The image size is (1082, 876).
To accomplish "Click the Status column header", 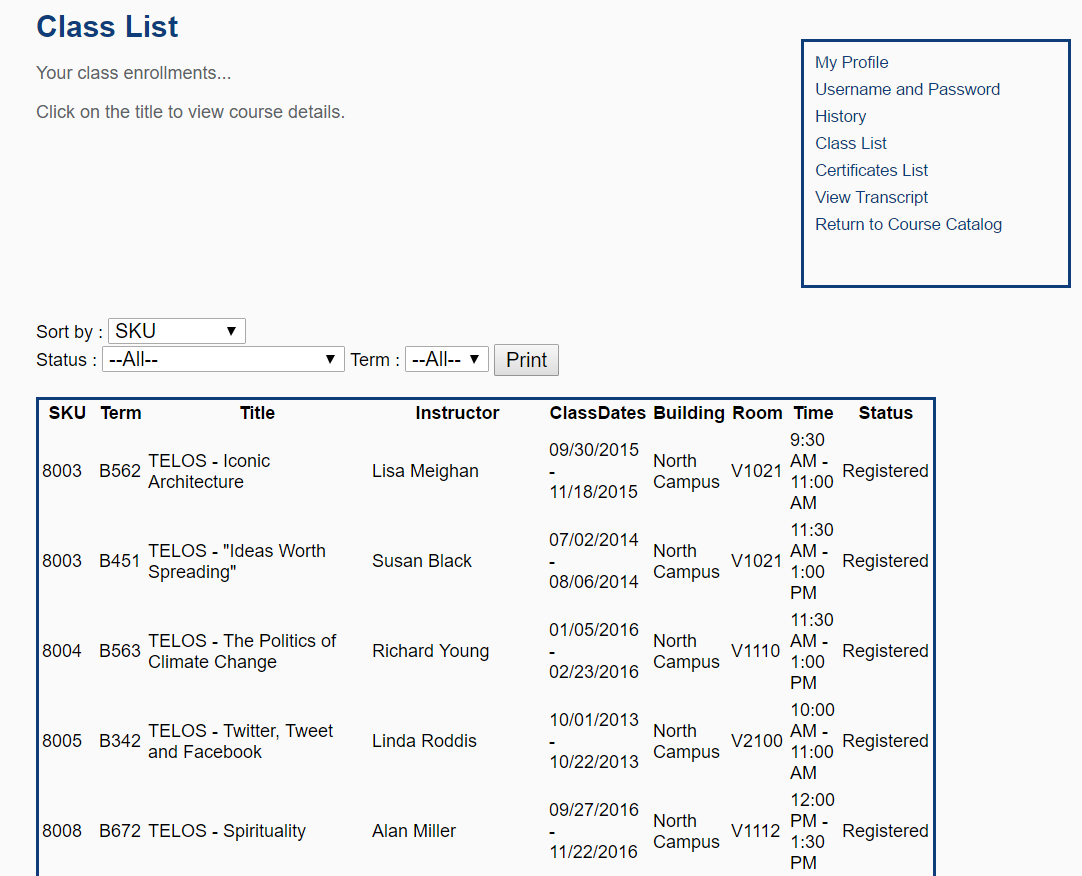I will 885,413.
